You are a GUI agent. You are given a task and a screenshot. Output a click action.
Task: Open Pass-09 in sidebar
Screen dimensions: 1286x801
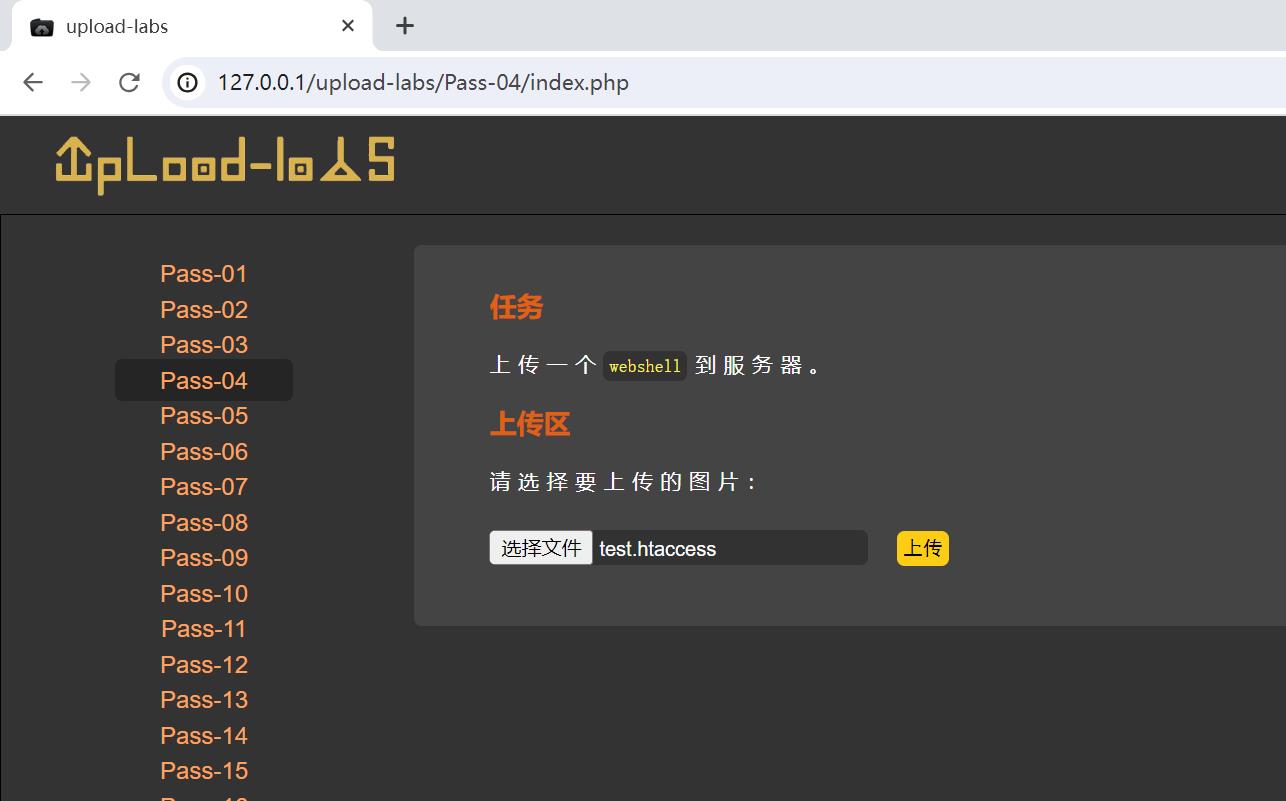(204, 558)
